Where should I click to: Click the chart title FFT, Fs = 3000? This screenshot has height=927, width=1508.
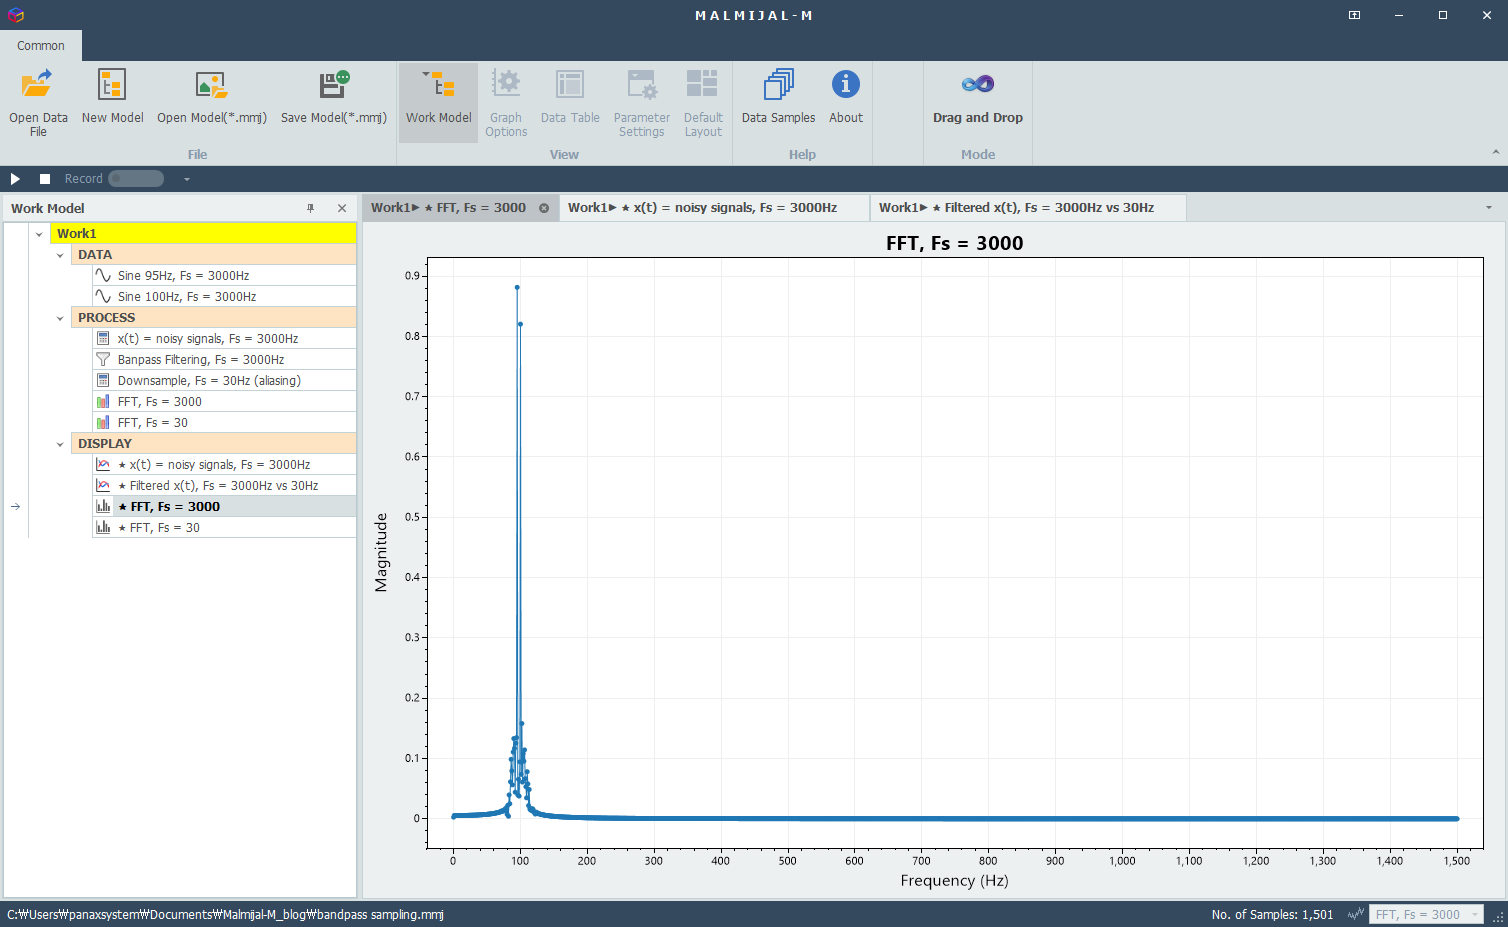tap(954, 243)
